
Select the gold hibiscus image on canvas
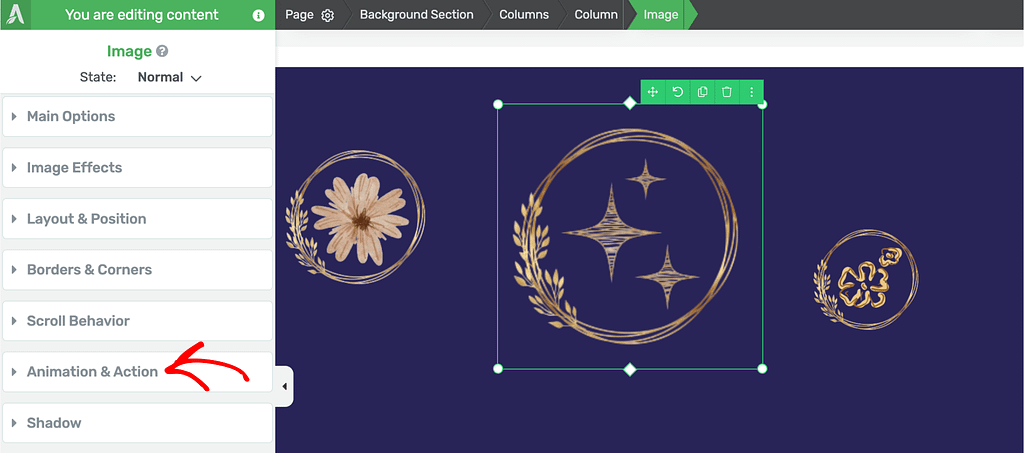tap(866, 279)
